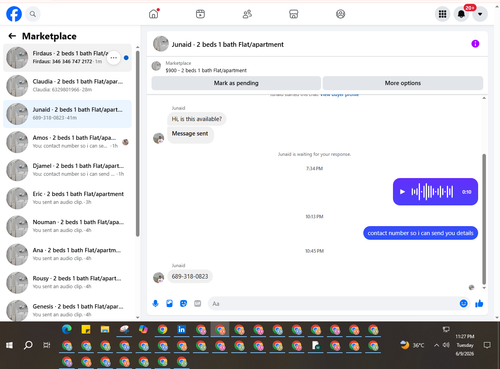Open LinkedIn app from taskbar

tap(181, 330)
